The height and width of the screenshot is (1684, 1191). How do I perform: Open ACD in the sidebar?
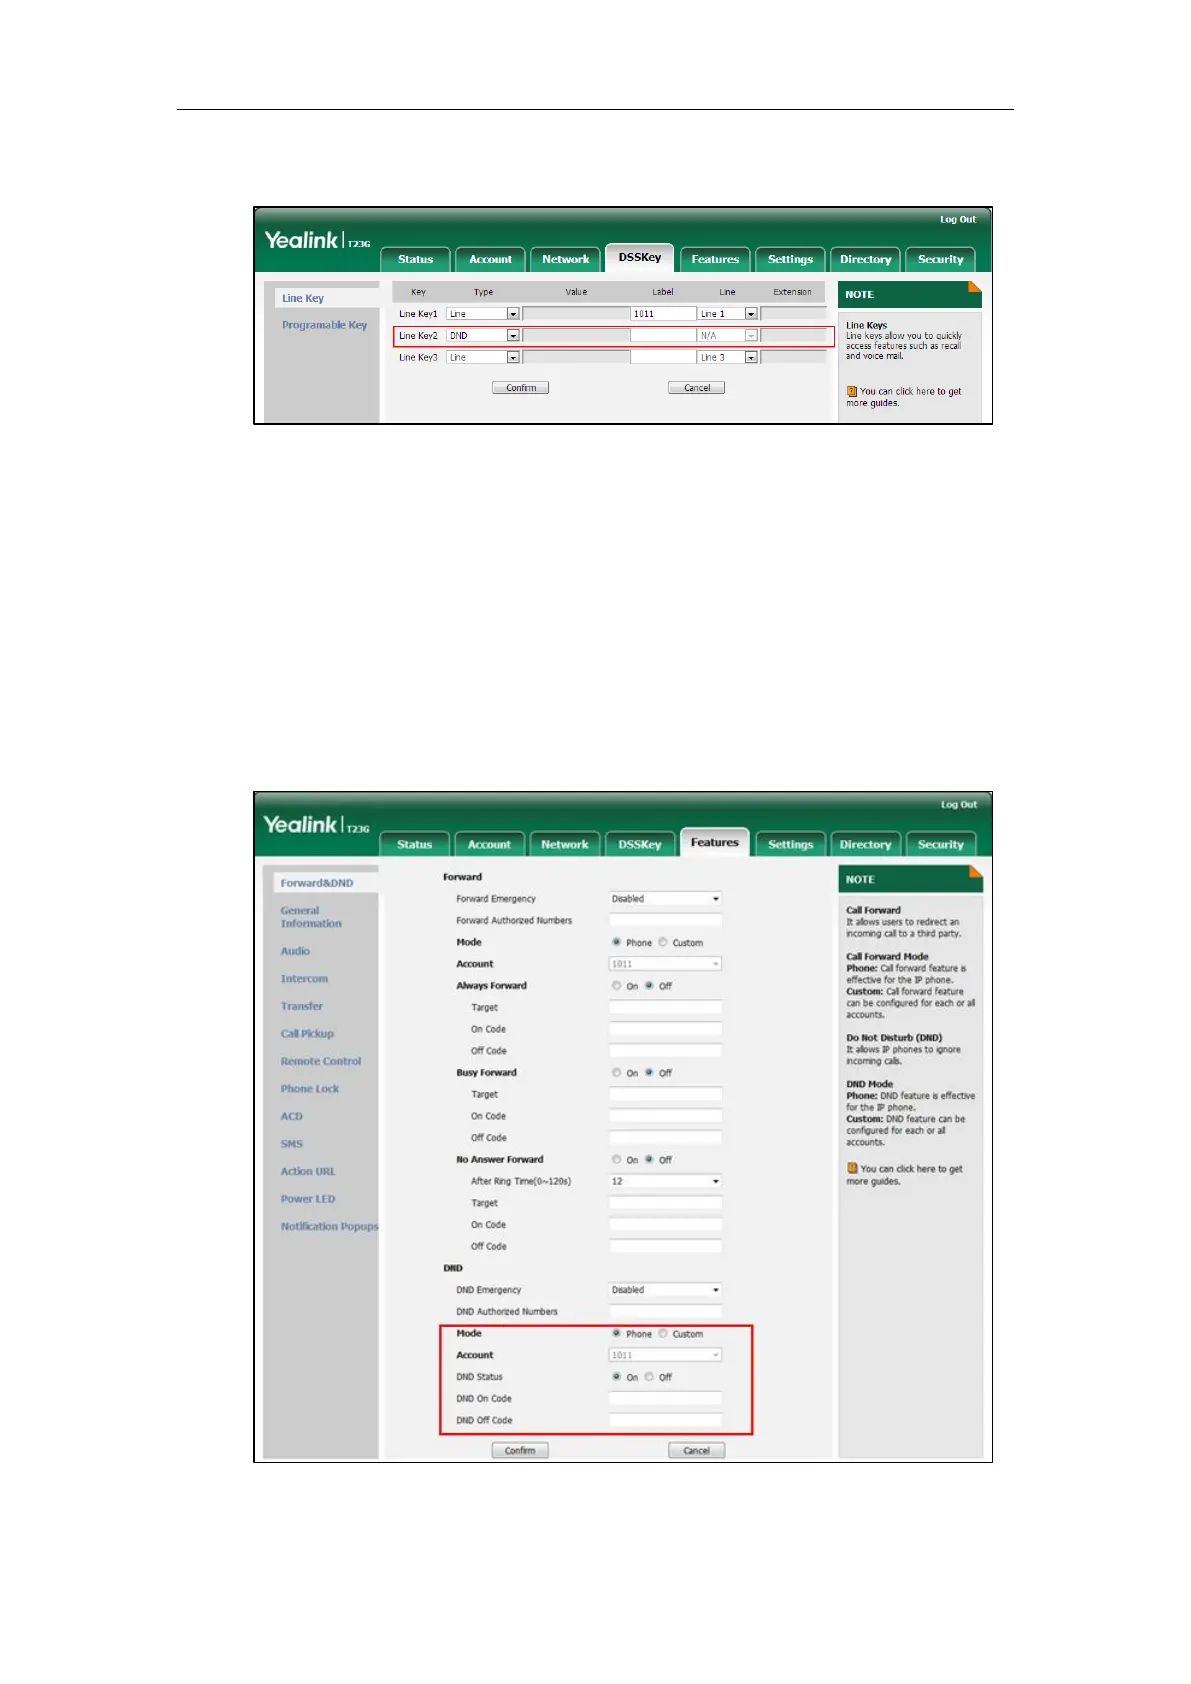click(291, 1116)
